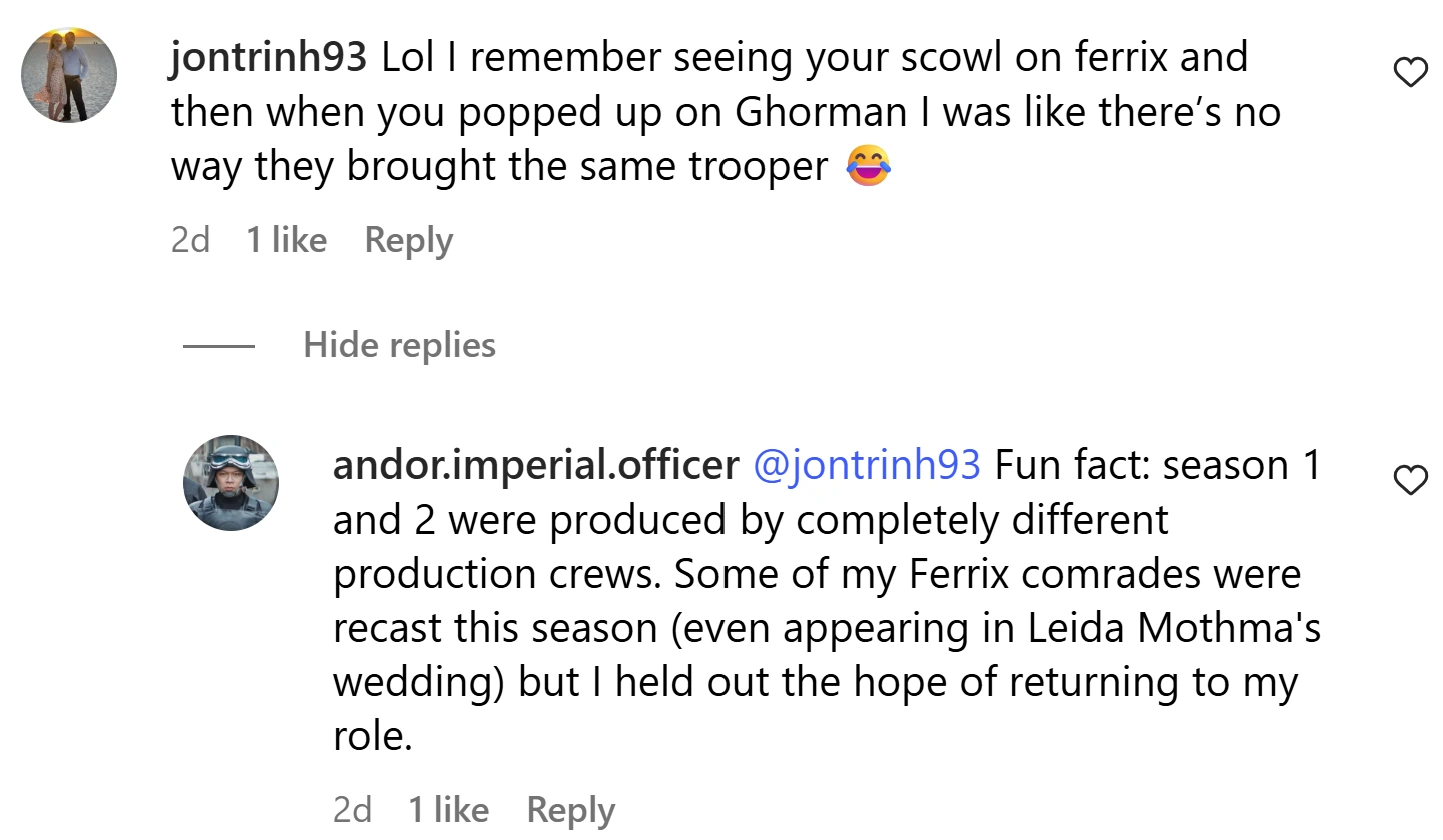The height and width of the screenshot is (840, 1443).
Task: Click the jontrinh93 username on the top comment
Action: pyautogui.click(x=269, y=58)
